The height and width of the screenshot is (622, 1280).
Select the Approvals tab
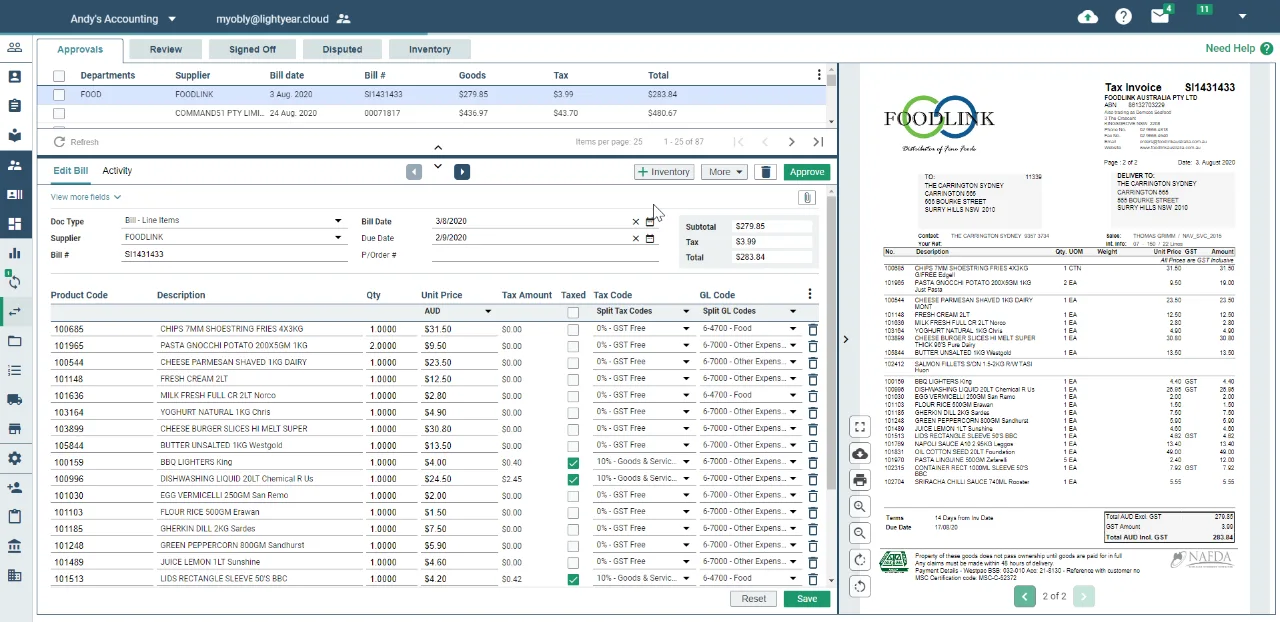tap(80, 49)
